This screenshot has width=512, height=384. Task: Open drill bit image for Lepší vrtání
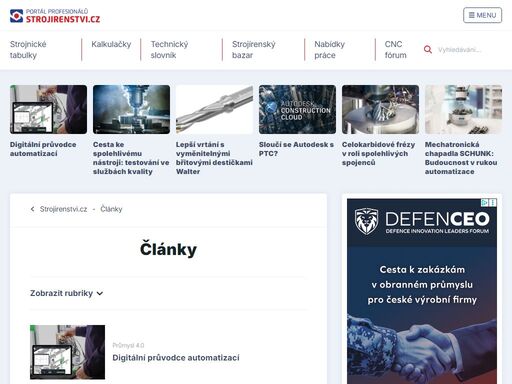214,109
